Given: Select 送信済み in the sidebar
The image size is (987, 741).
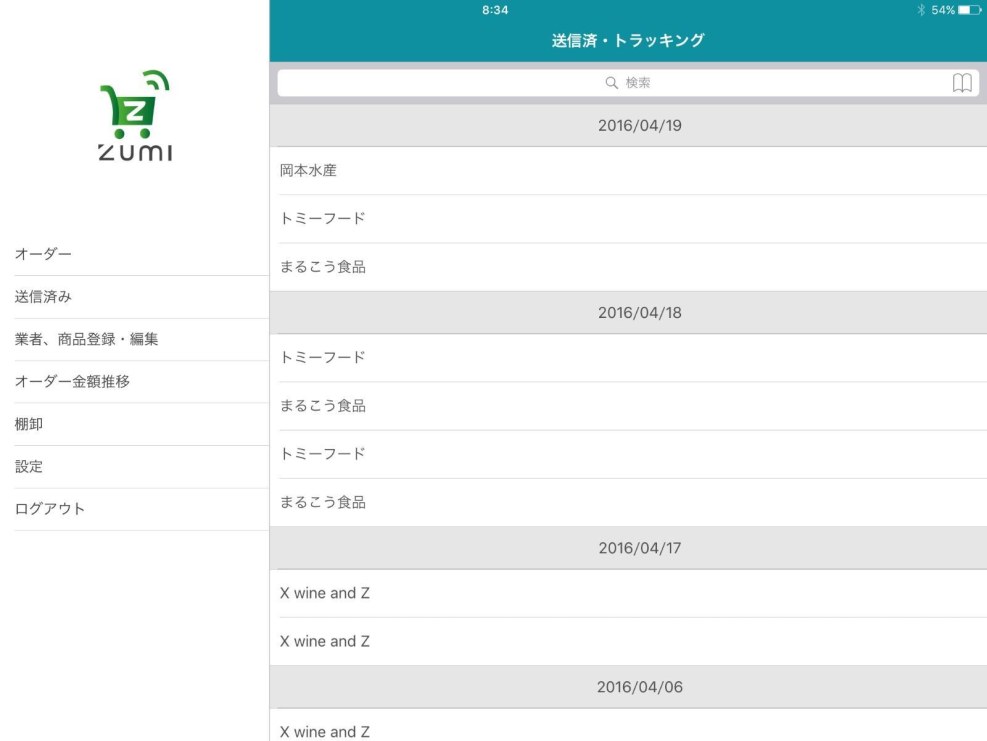Looking at the screenshot, I should 43,297.
